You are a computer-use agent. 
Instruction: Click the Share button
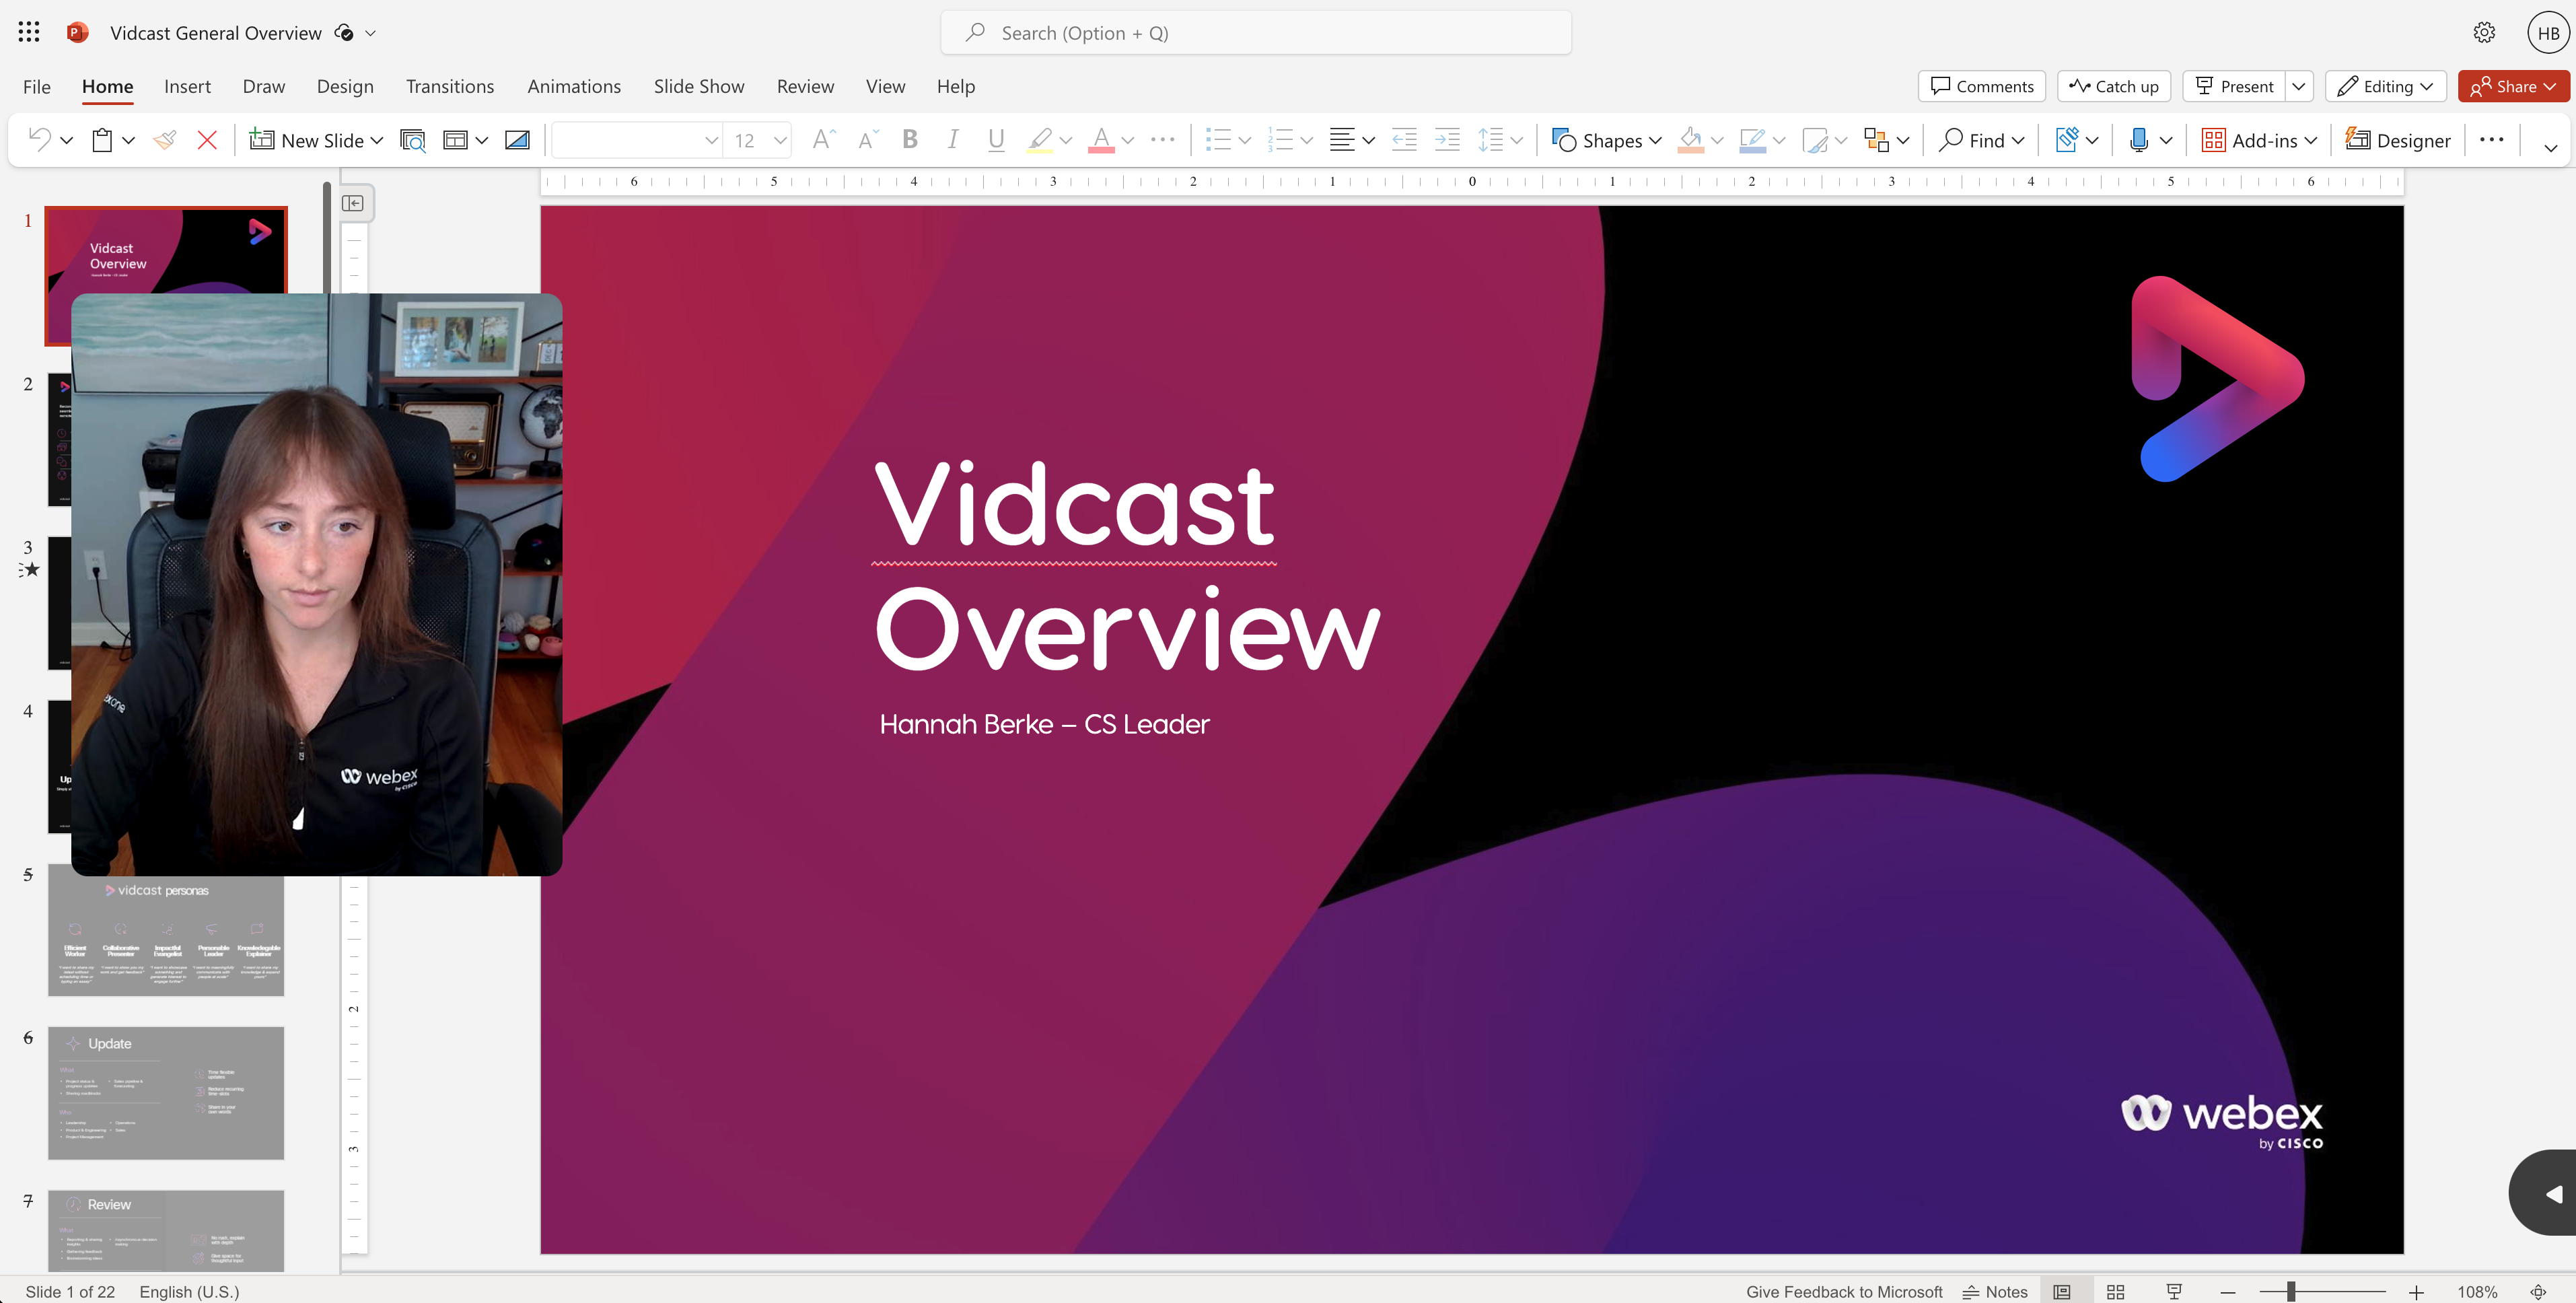click(2513, 86)
